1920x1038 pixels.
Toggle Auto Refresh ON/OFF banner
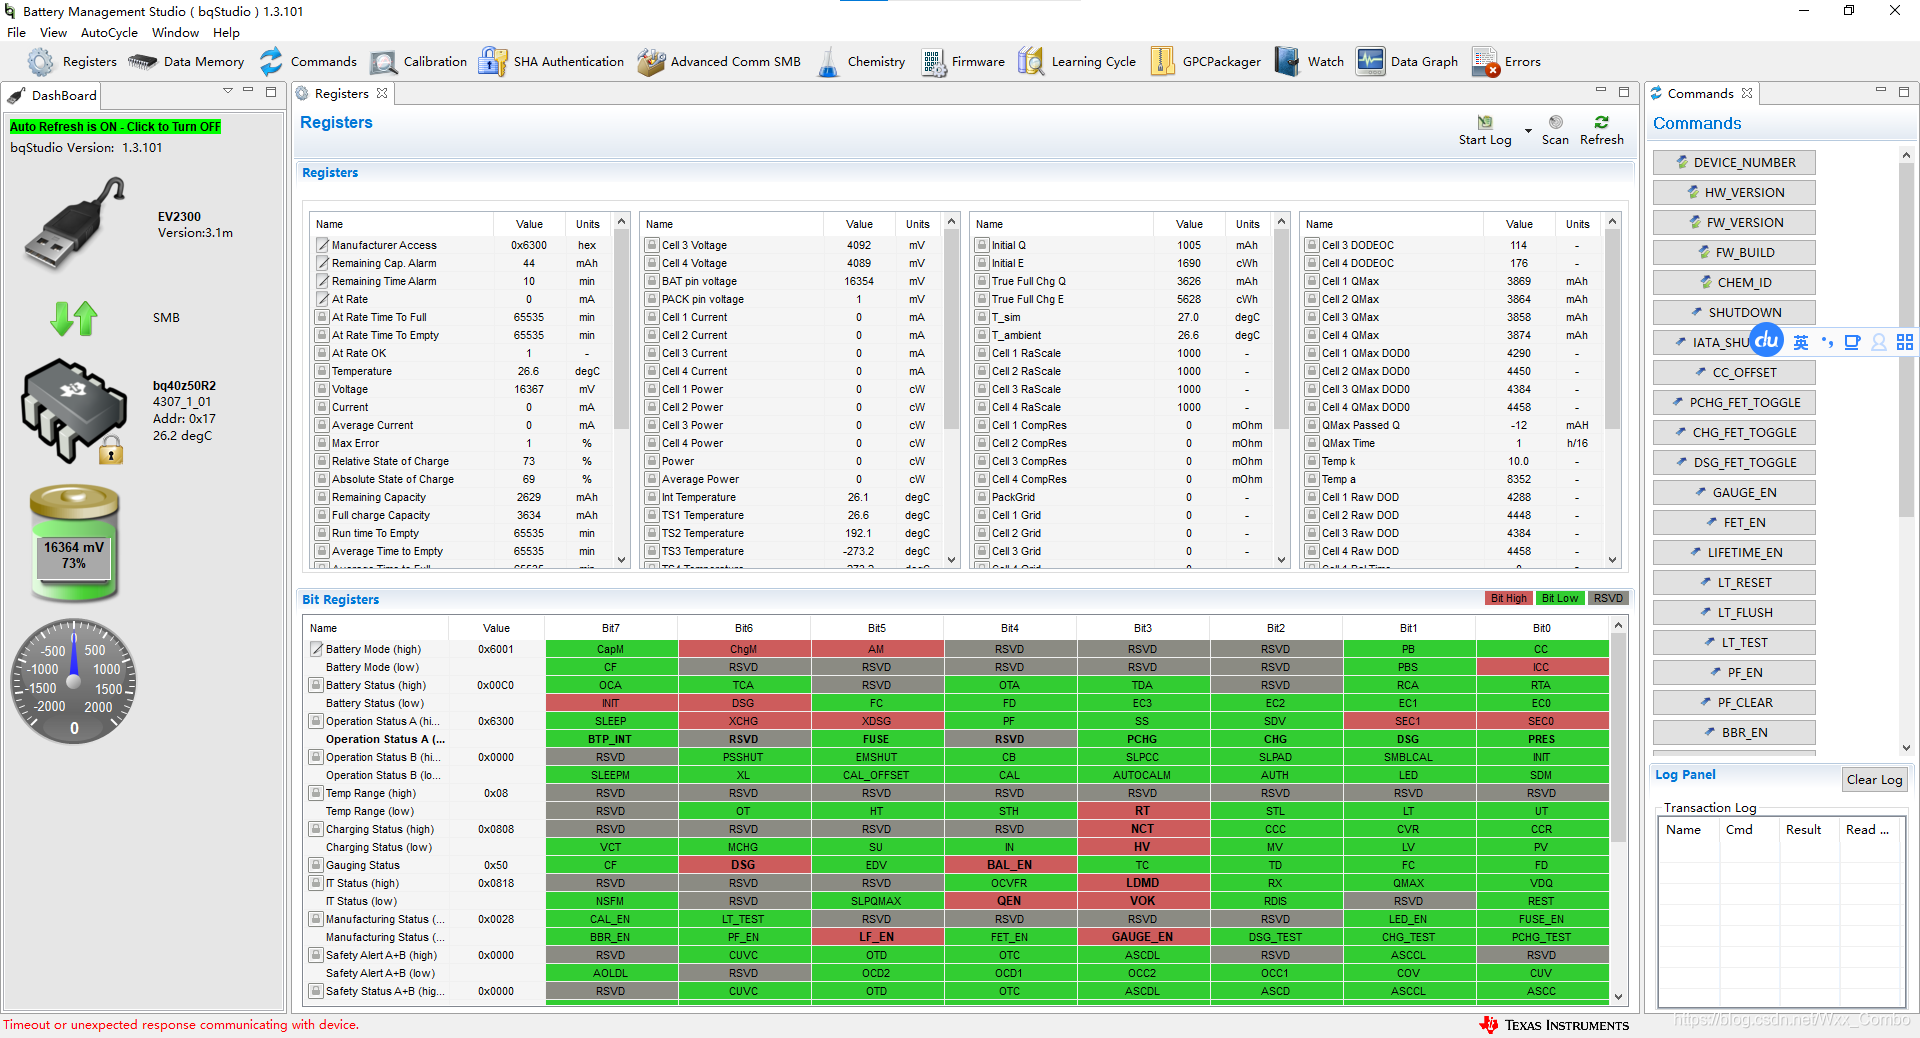coord(115,127)
